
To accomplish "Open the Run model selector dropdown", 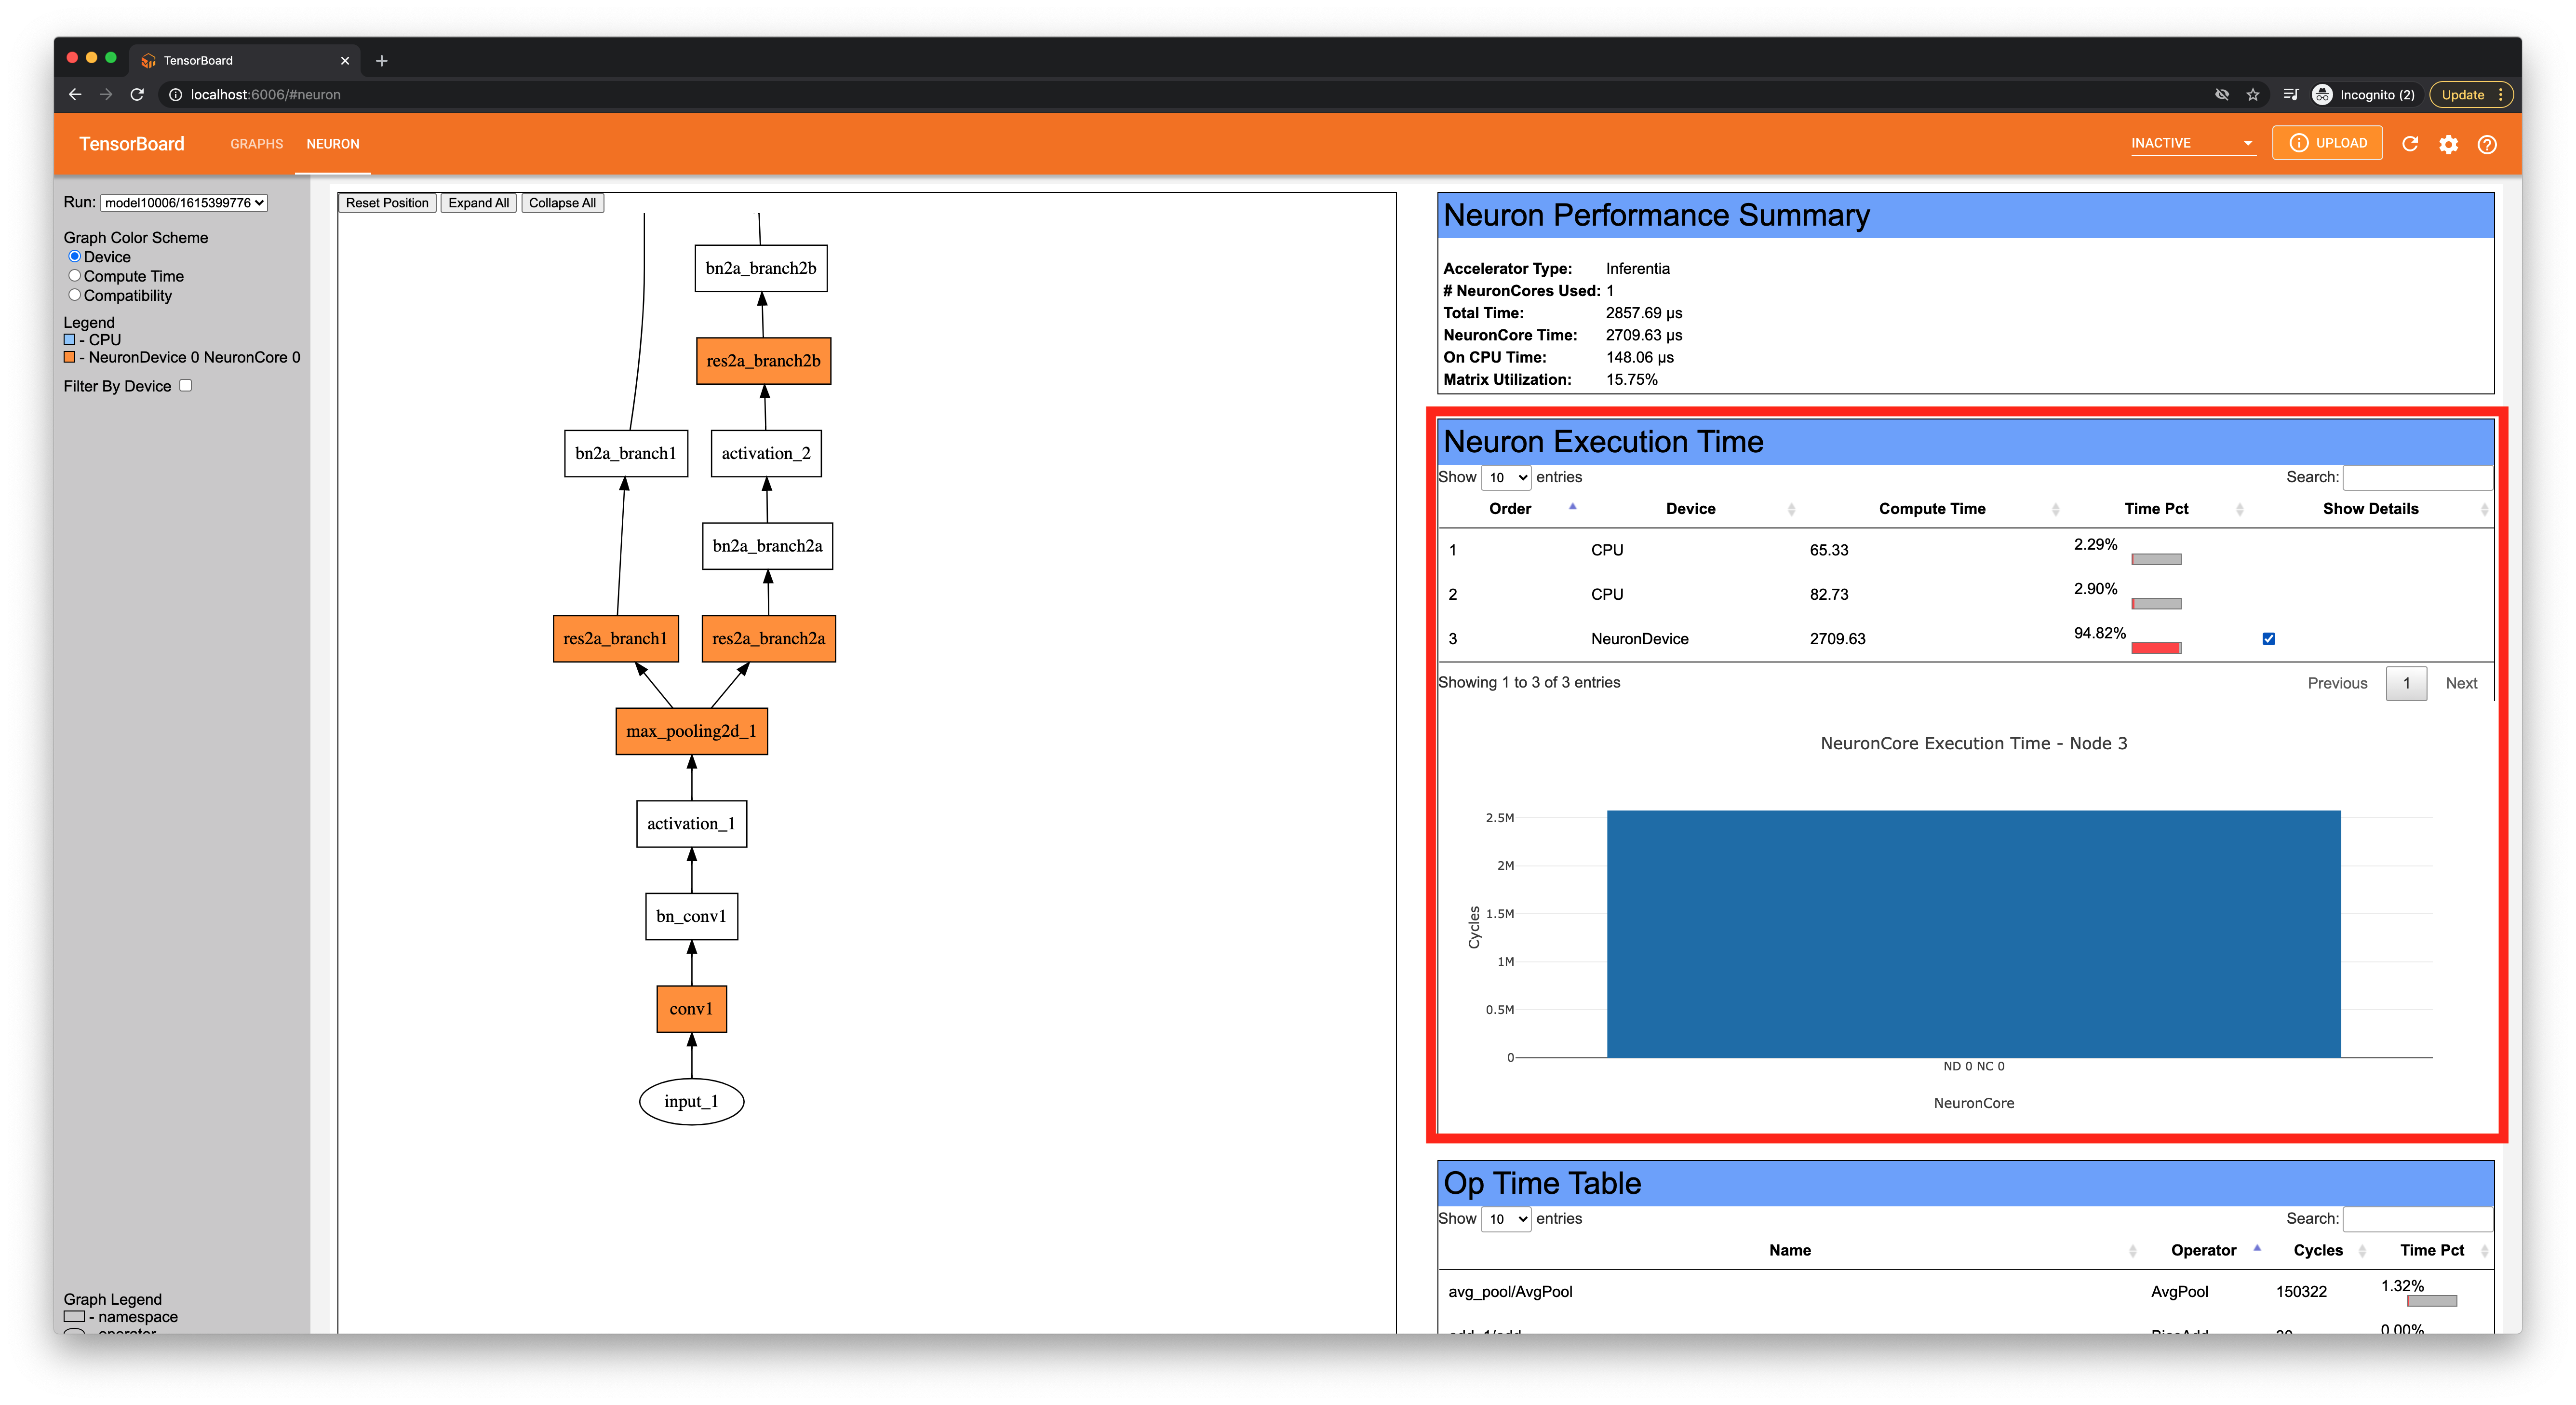I will click(184, 203).
